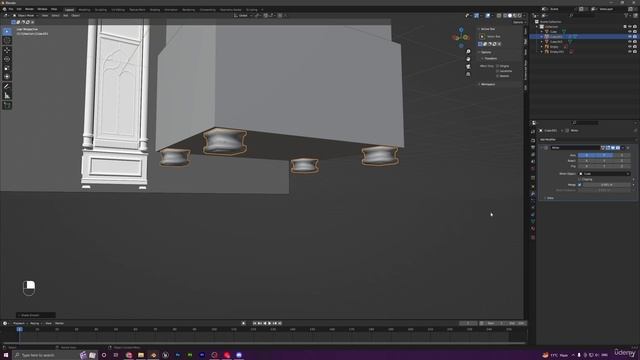640x360 pixels.
Task: Open the Output properties tab
Action: (533, 147)
